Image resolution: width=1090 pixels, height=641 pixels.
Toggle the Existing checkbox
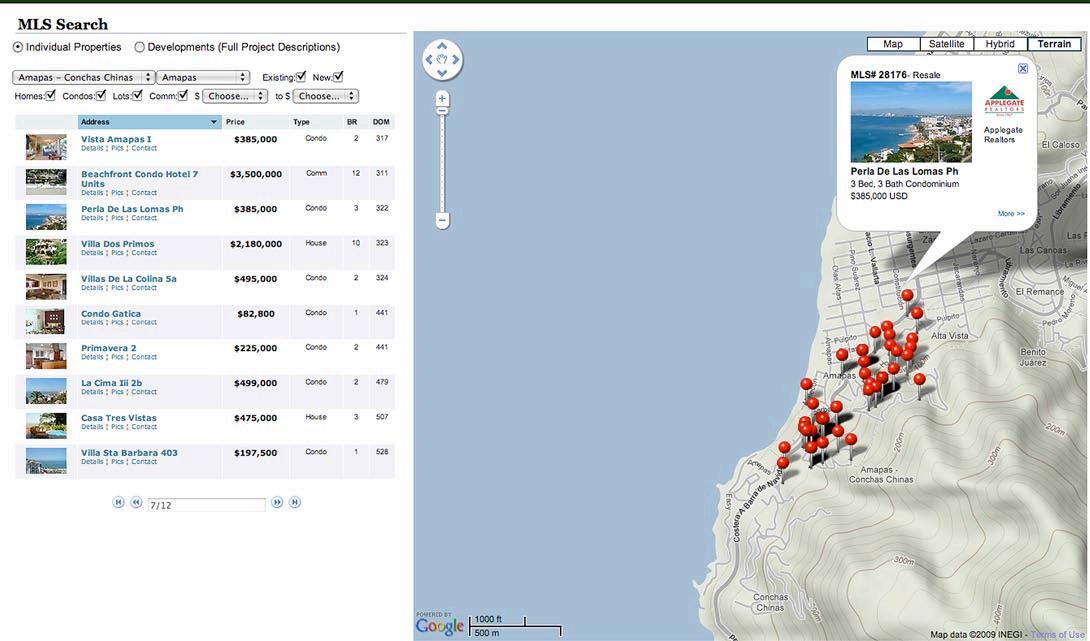[301, 76]
